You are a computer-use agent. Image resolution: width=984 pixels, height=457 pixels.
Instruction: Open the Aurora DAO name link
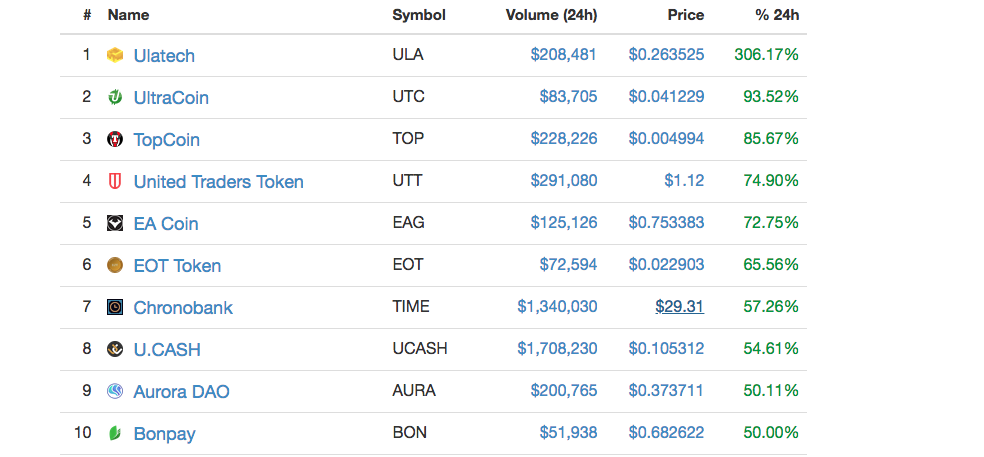pos(181,392)
